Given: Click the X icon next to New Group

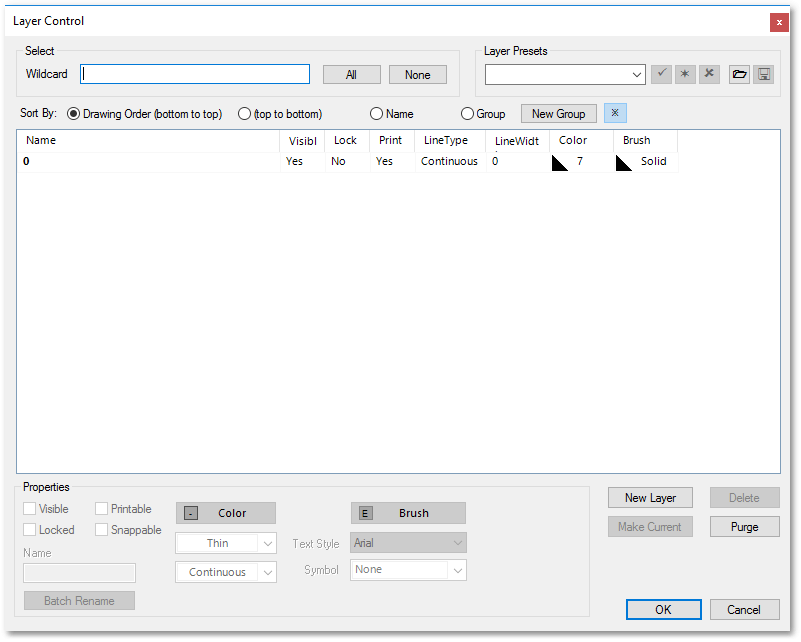Looking at the screenshot, I should pos(614,113).
